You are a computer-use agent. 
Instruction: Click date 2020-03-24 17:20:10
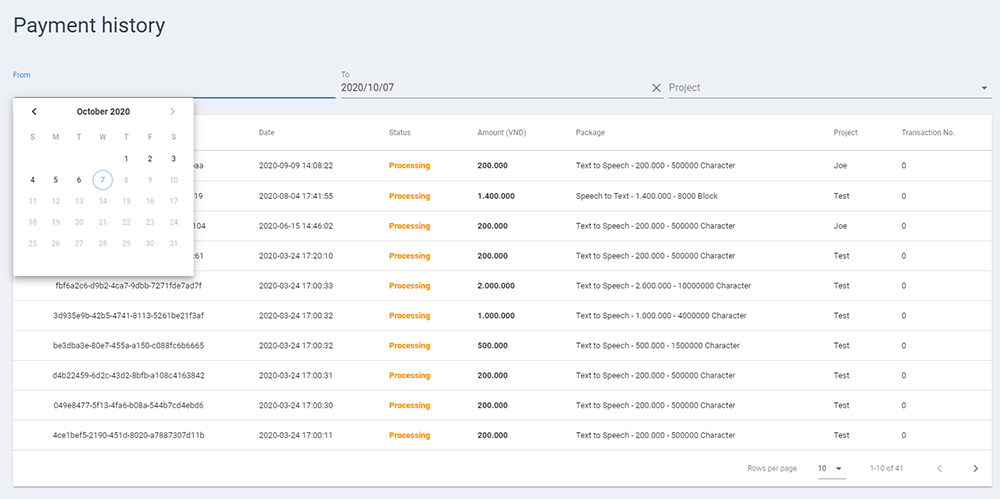point(296,256)
